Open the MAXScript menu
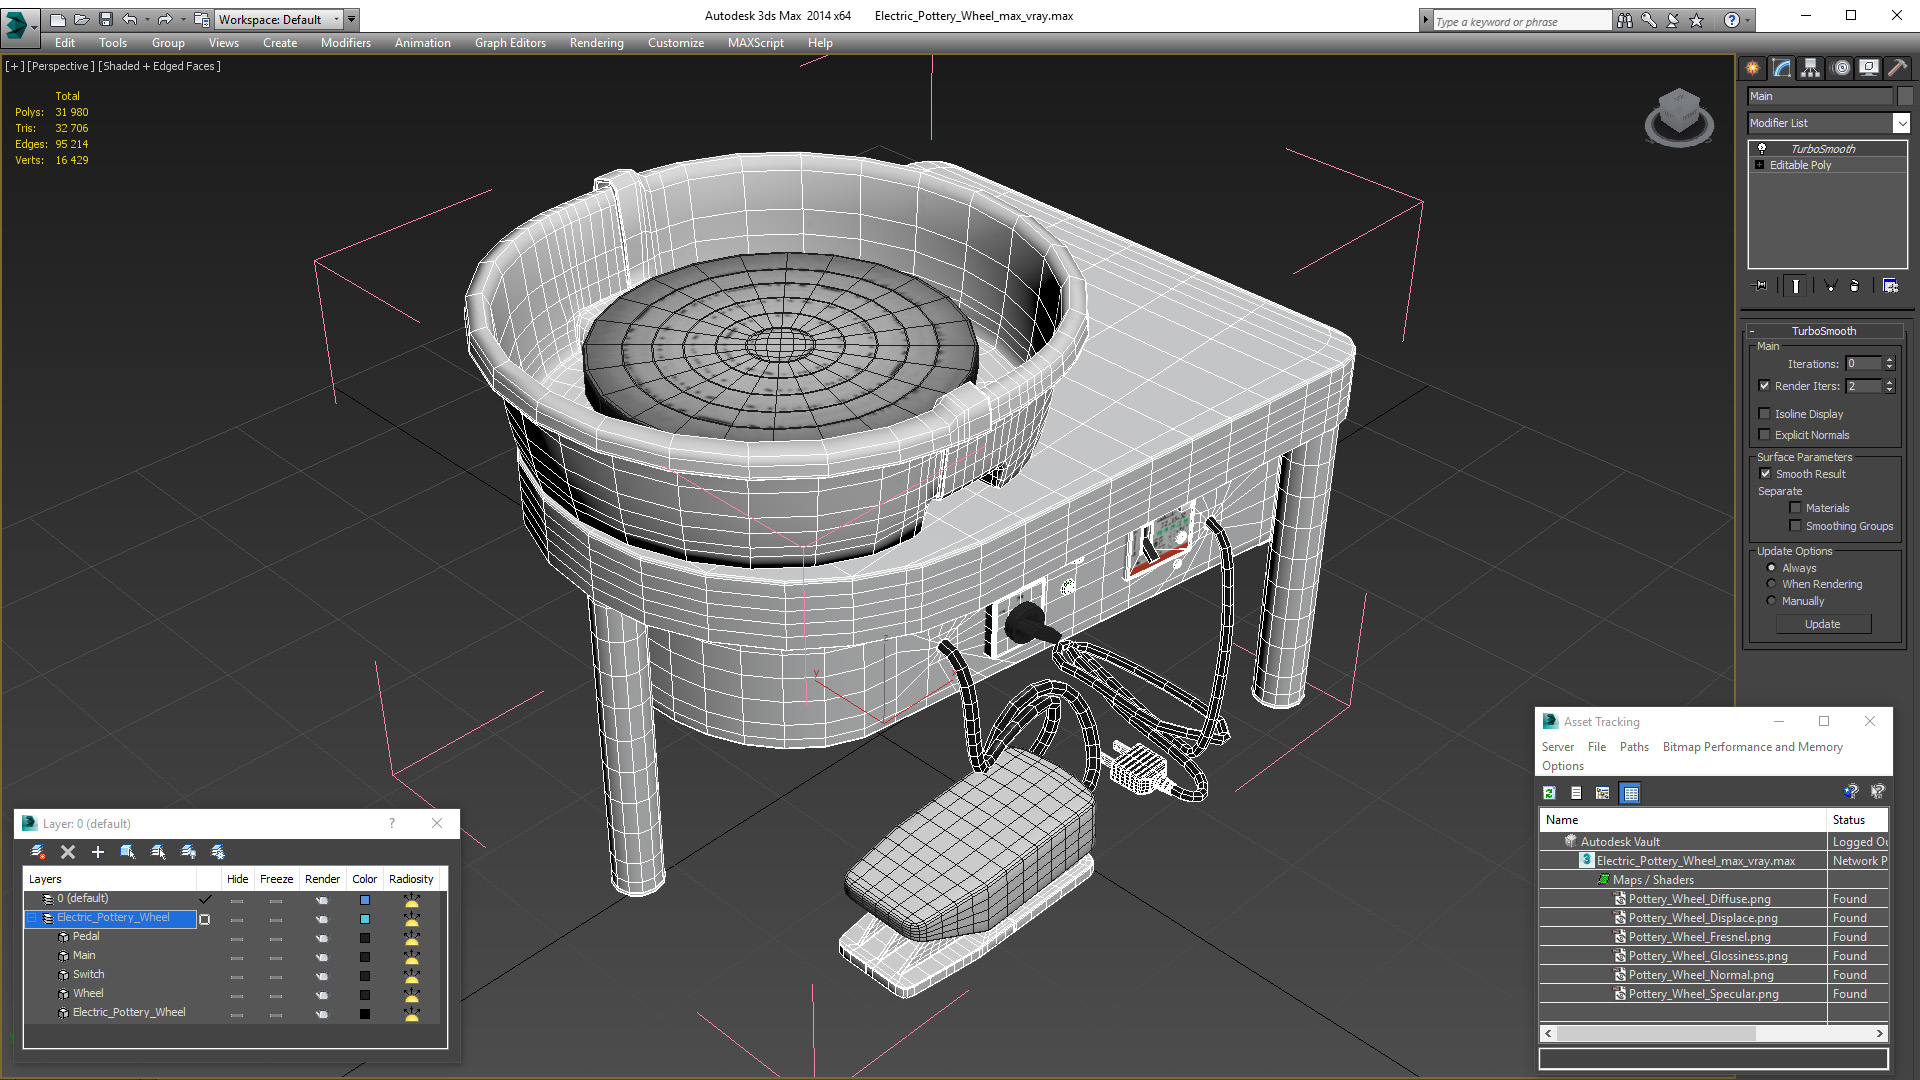1920x1080 pixels. (x=755, y=43)
